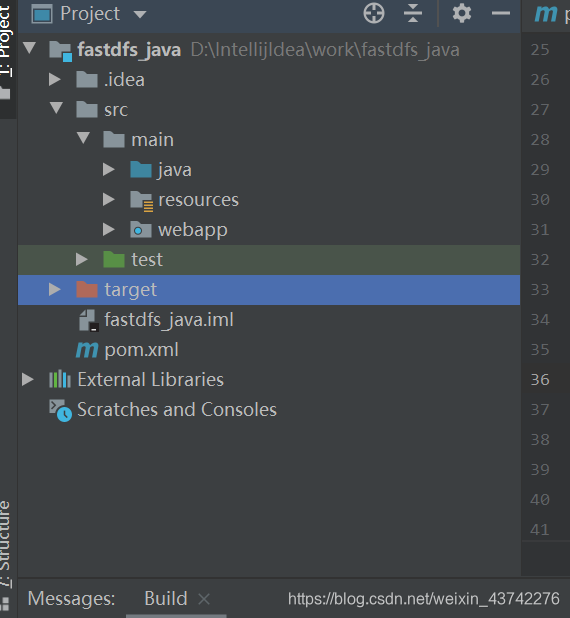Select the .idea folder label
The height and width of the screenshot is (618, 570).
click(124, 80)
